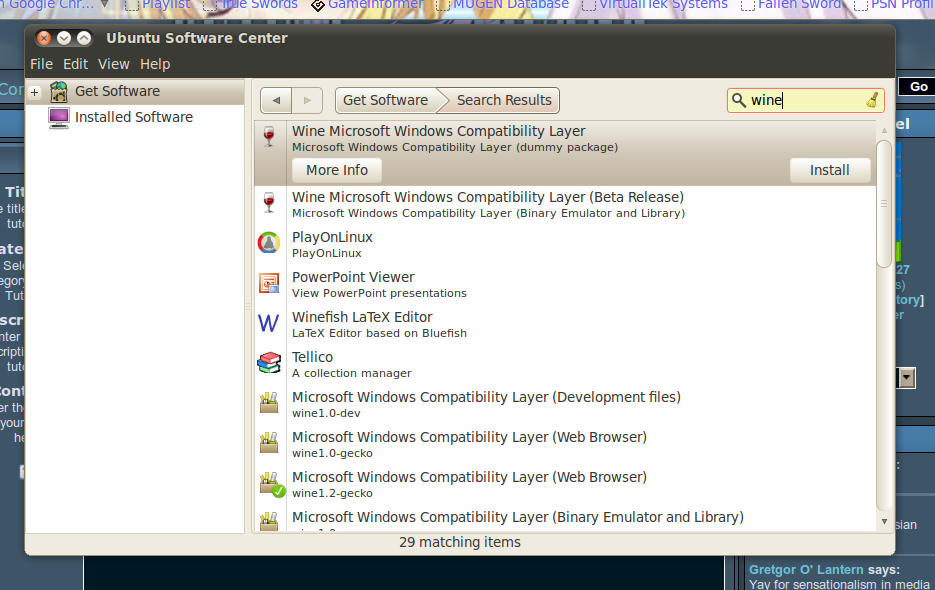
Task: Click the Go button in the browser window
Action: [918, 87]
